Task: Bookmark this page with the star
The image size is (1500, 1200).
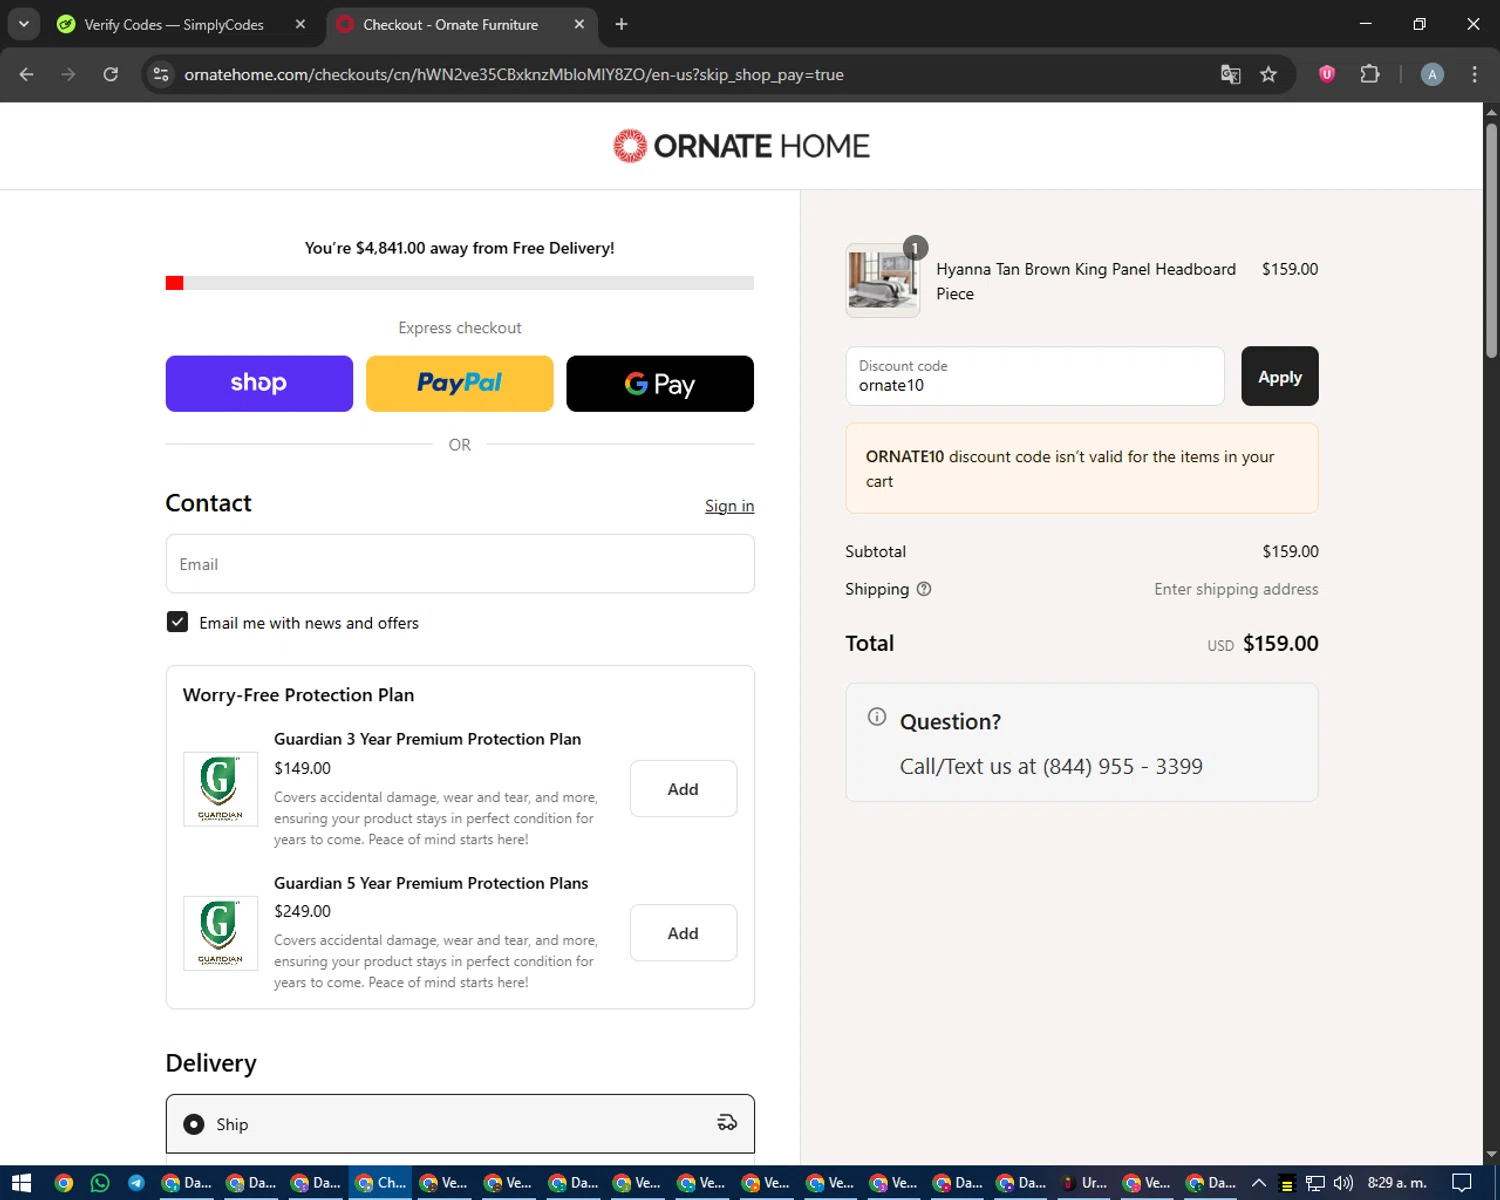Action: pyautogui.click(x=1269, y=74)
